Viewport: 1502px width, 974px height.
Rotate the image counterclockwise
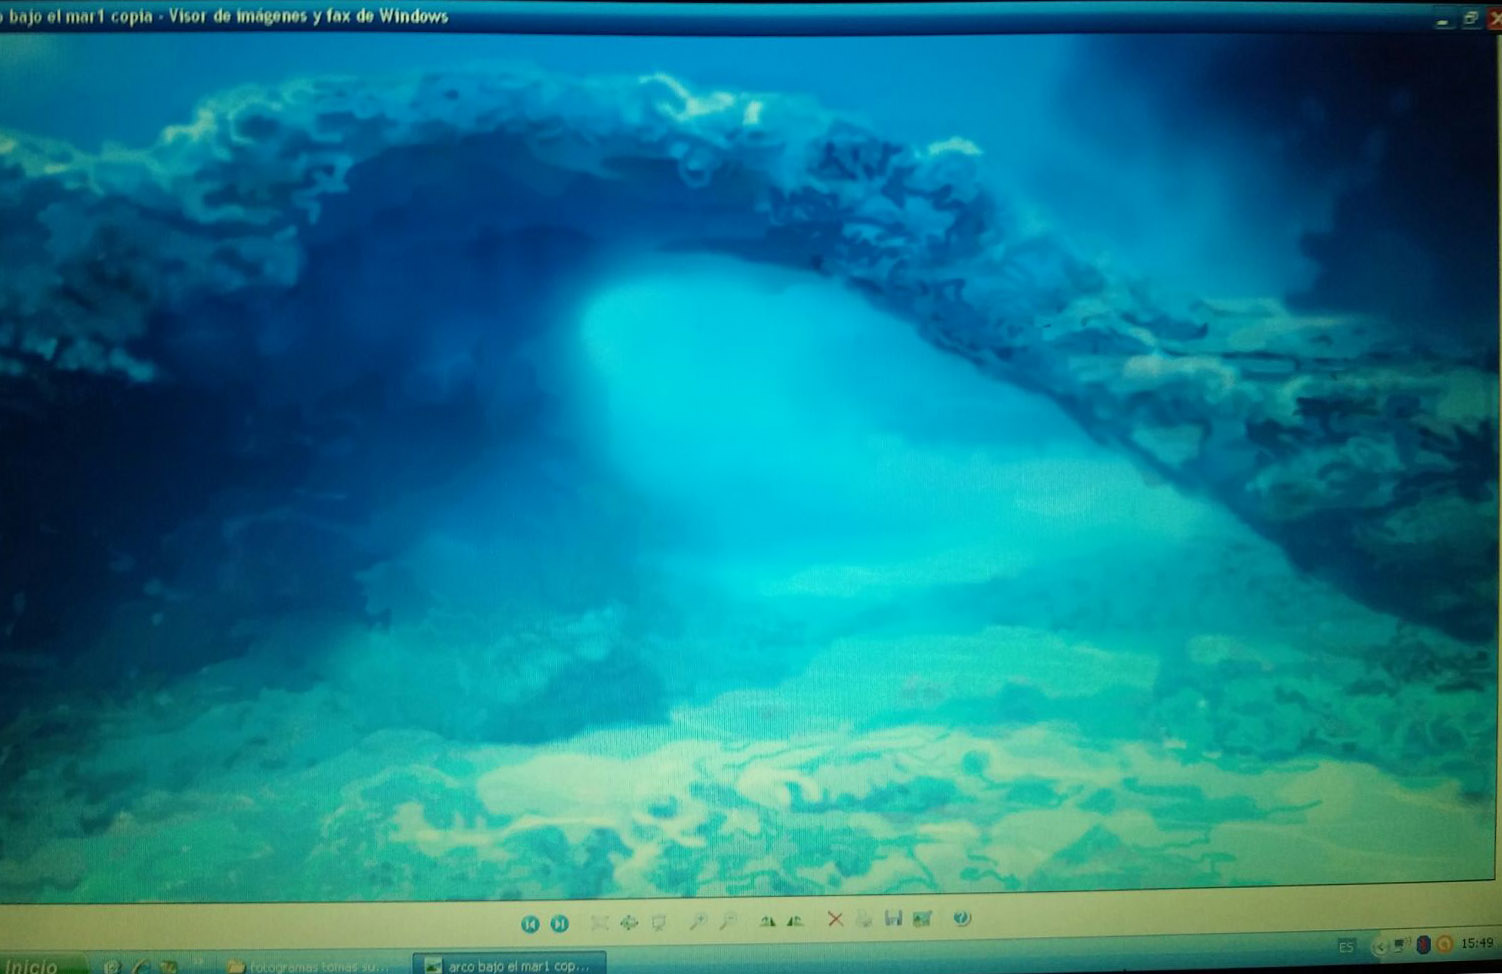point(796,921)
